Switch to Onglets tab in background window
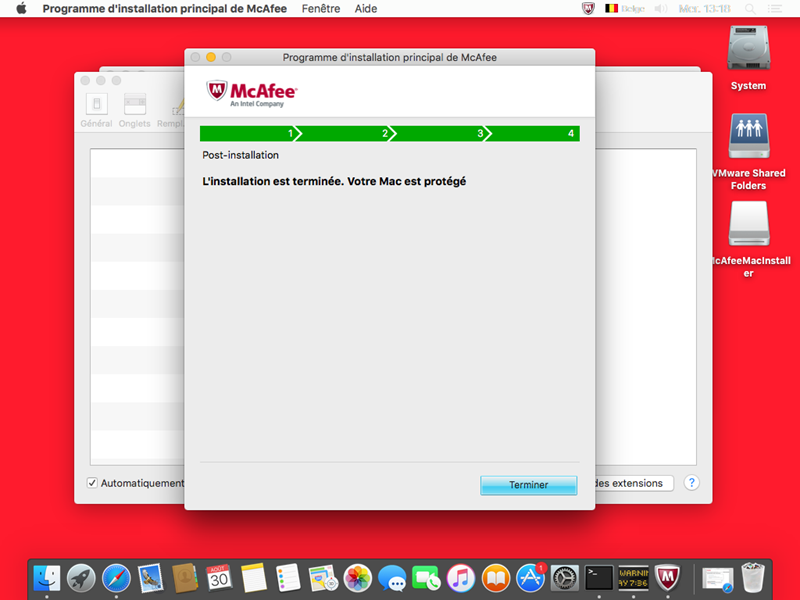This screenshot has width=800, height=600. (135, 110)
